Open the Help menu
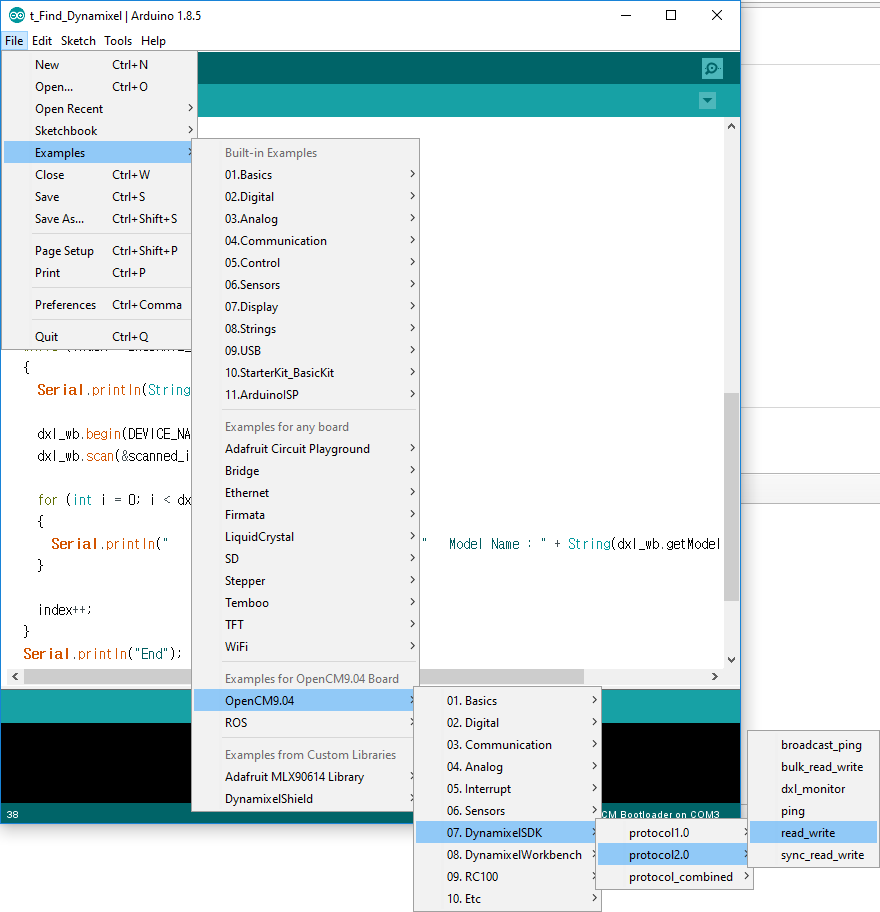 [x=154, y=41]
